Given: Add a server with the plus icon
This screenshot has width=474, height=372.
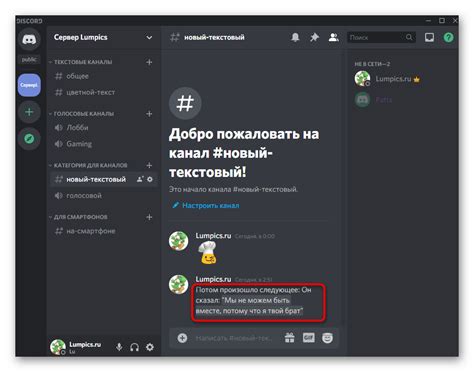Looking at the screenshot, I should pyautogui.click(x=29, y=112).
